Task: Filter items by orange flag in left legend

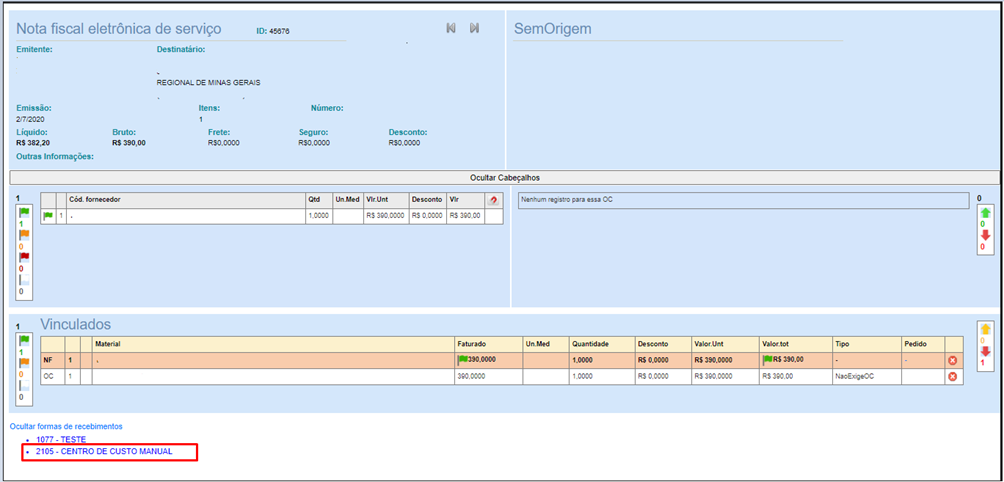Action: click(x=23, y=234)
